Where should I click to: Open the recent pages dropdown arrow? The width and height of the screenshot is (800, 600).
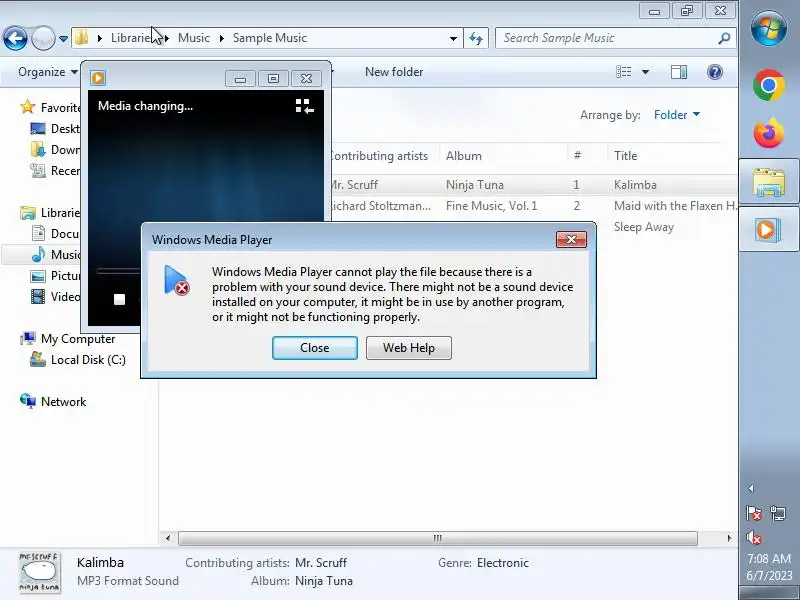tap(63, 38)
